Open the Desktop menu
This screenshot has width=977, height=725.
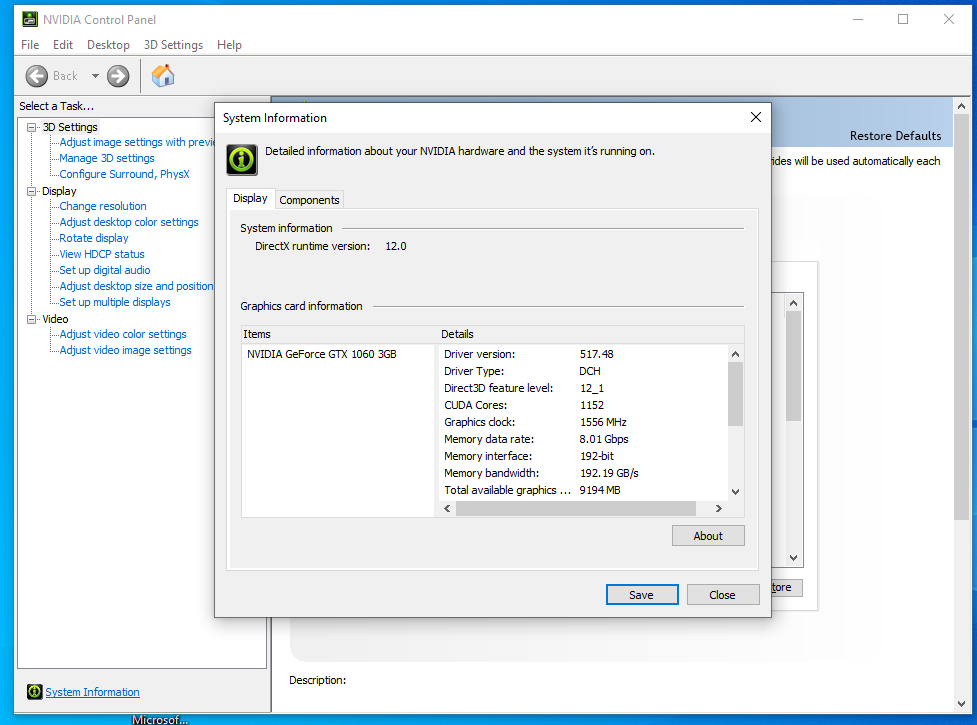click(108, 45)
